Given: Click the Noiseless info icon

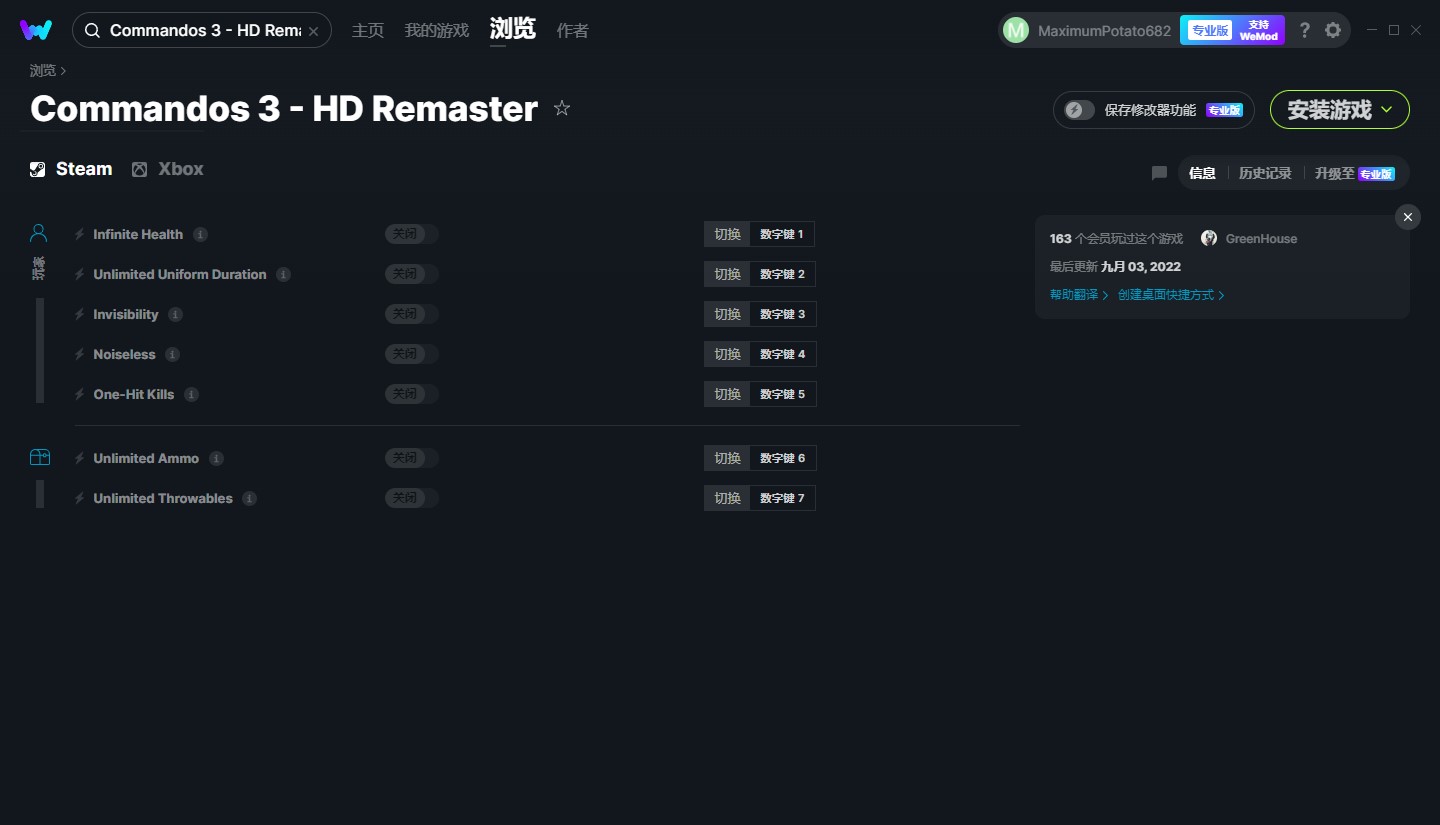Looking at the screenshot, I should tap(173, 354).
